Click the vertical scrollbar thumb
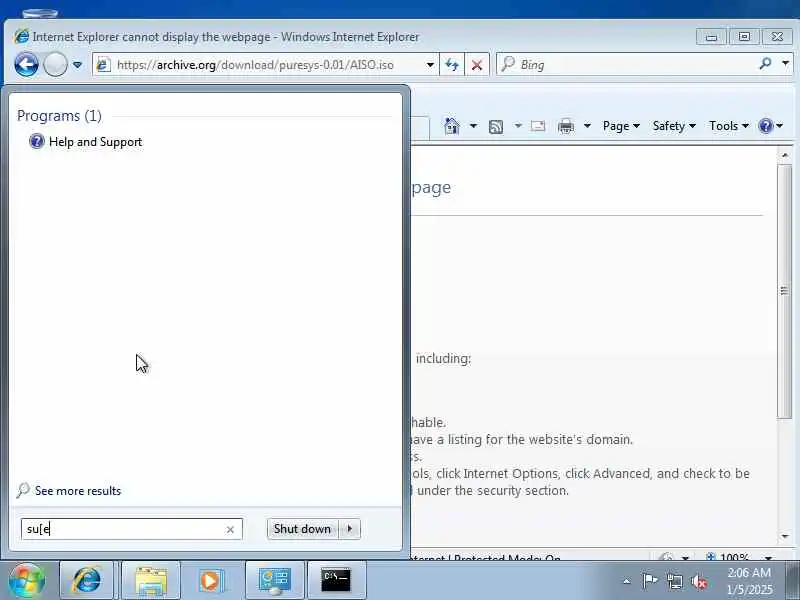Screen dimensions: 800x600 pyautogui.click(x=784, y=291)
